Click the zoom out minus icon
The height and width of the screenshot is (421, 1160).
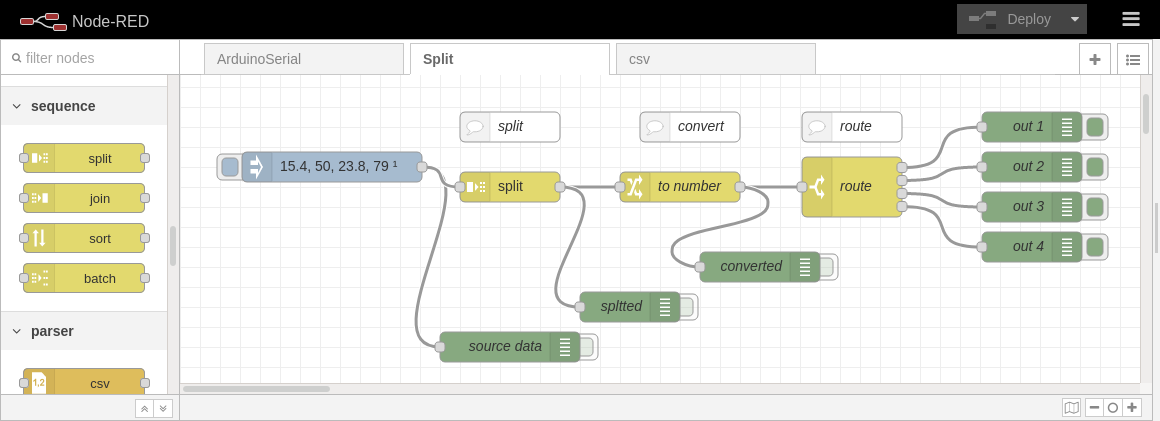(1094, 407)
